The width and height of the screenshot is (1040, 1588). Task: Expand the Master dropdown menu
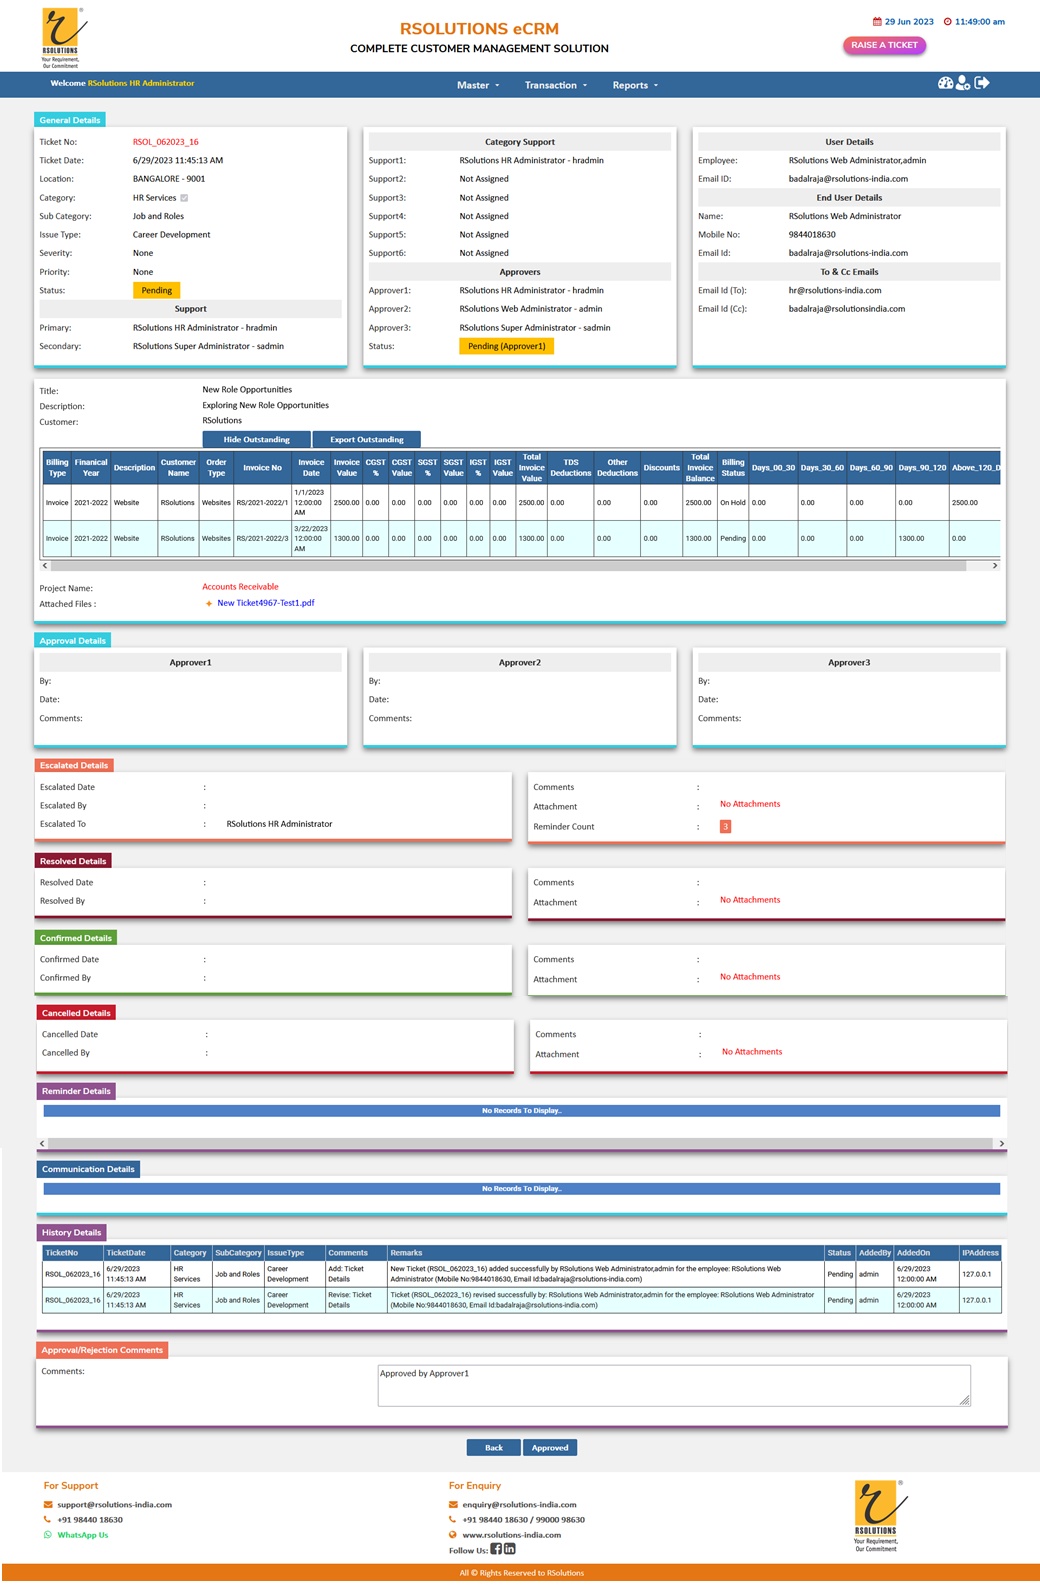(x=477, y=86)
